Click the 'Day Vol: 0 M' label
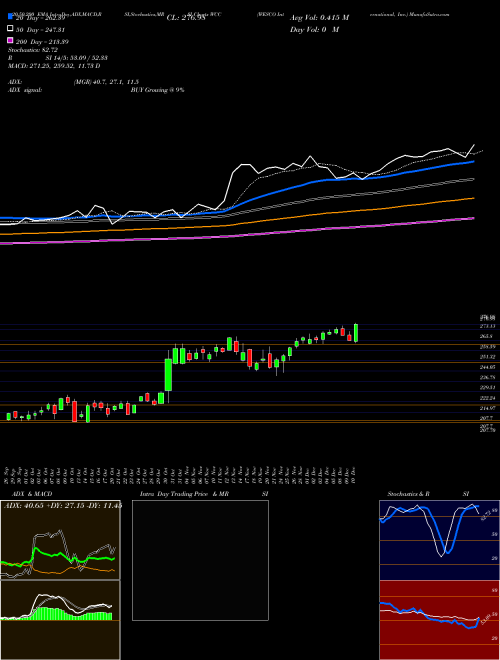Screen dimensions: 500x660 click(x=314, y=29)
